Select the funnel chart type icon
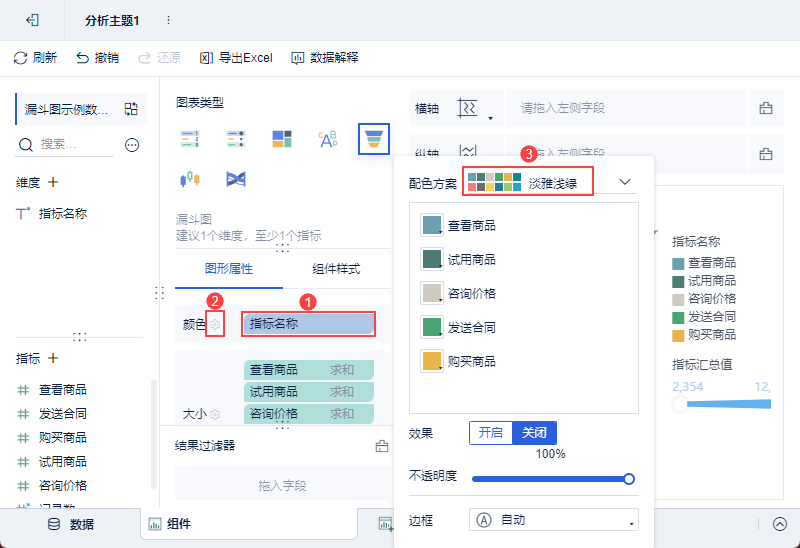 (374, 139)
